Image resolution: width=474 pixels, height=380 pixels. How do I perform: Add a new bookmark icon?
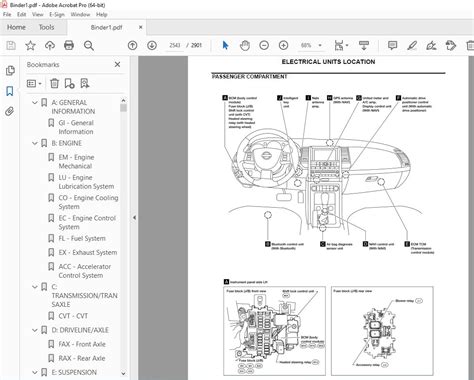(69, 83)
